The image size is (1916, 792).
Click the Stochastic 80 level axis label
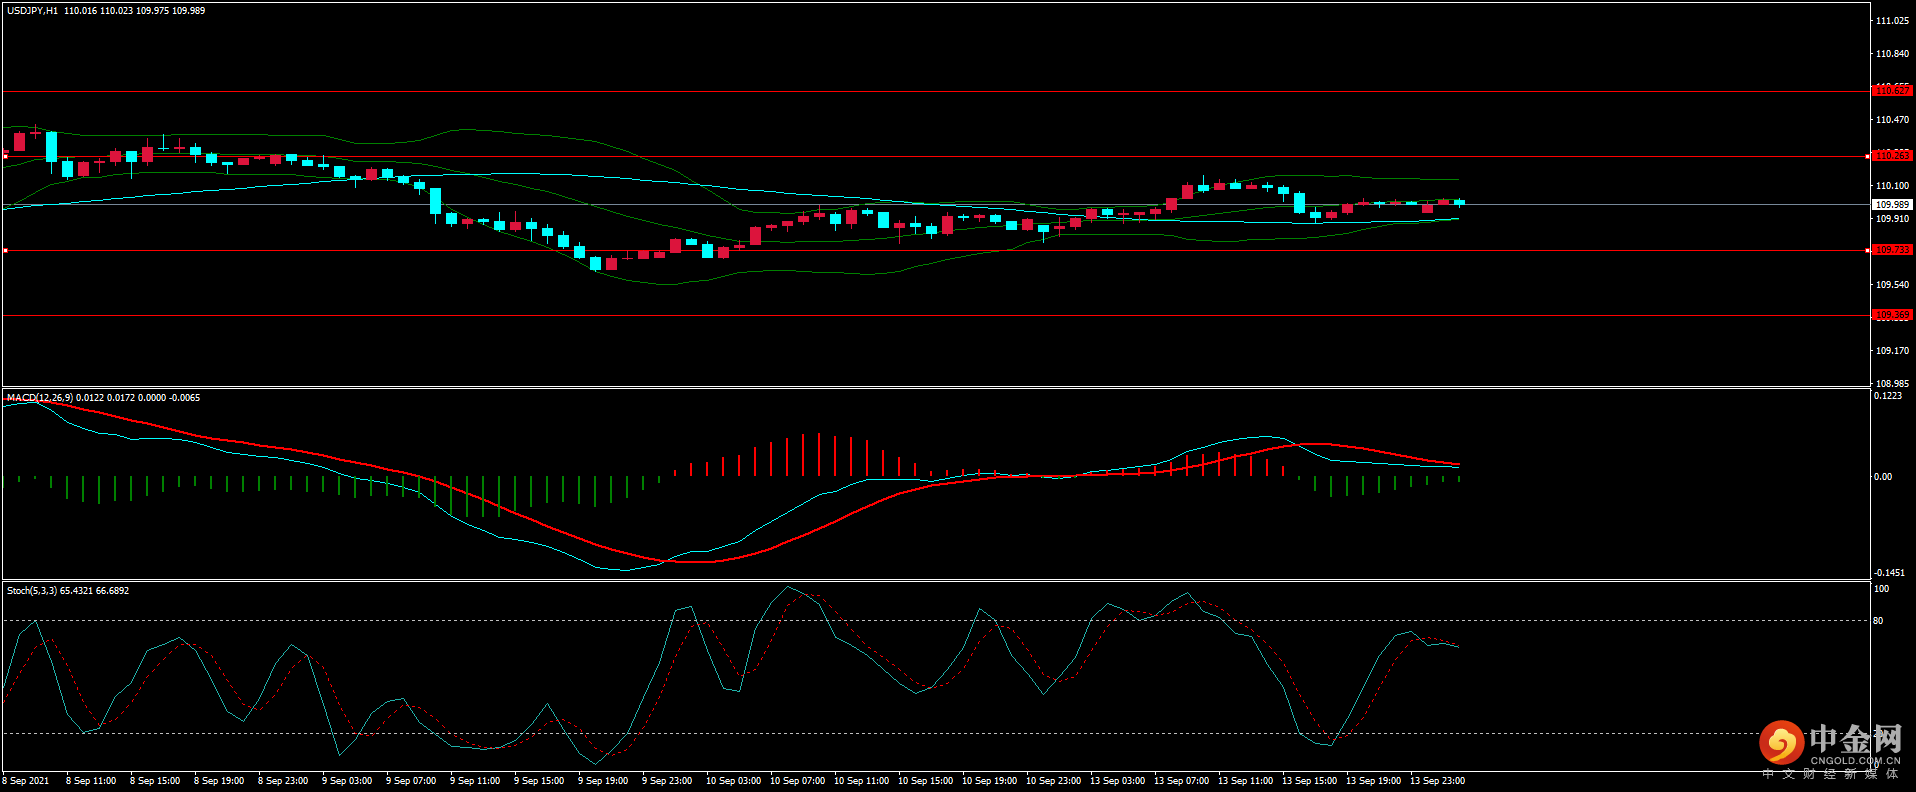[x=1878, y=621]
